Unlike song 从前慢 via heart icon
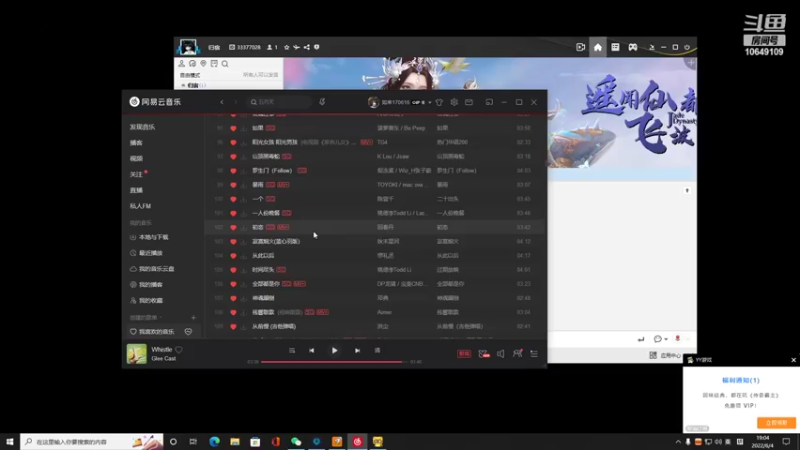Viewport: 800px width, 450px height. [x=233, y=327]
